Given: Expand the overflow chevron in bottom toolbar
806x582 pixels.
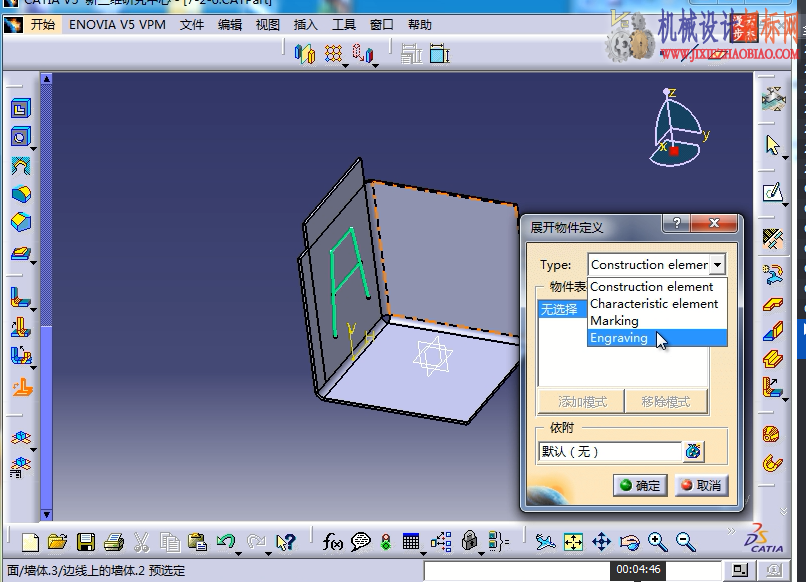Looking at the screenshot, I should [731, 532].
